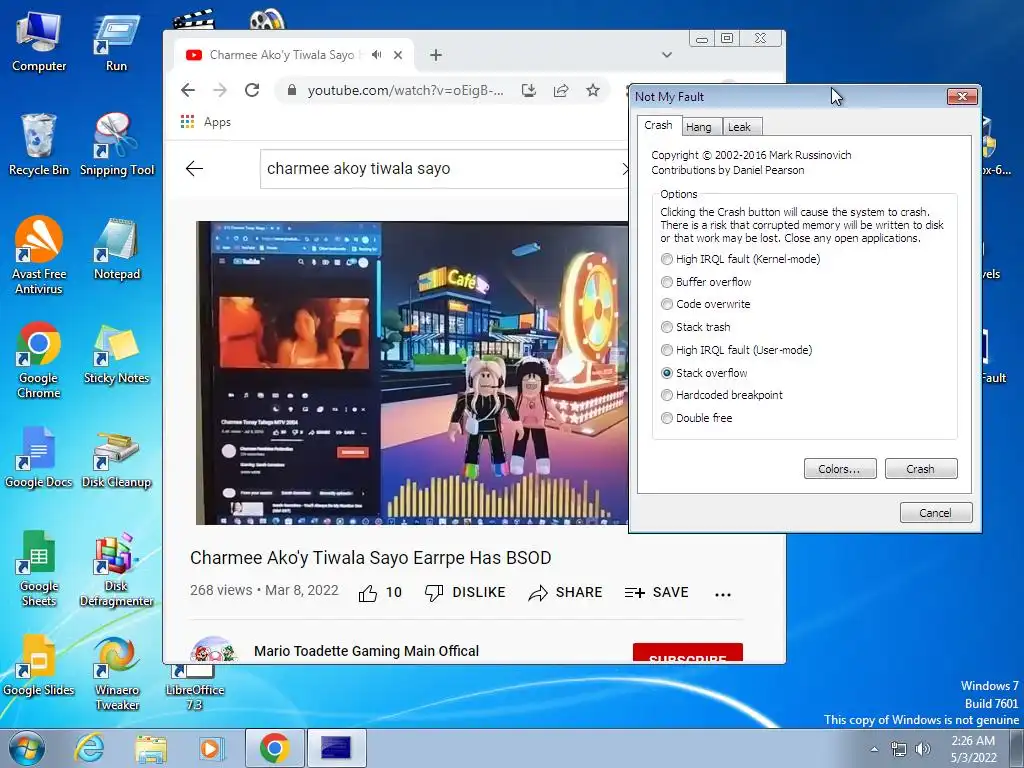Screen dimensions: 1024x768
Task: Bookmark this page with the star icon
Action: click(592, 90)
